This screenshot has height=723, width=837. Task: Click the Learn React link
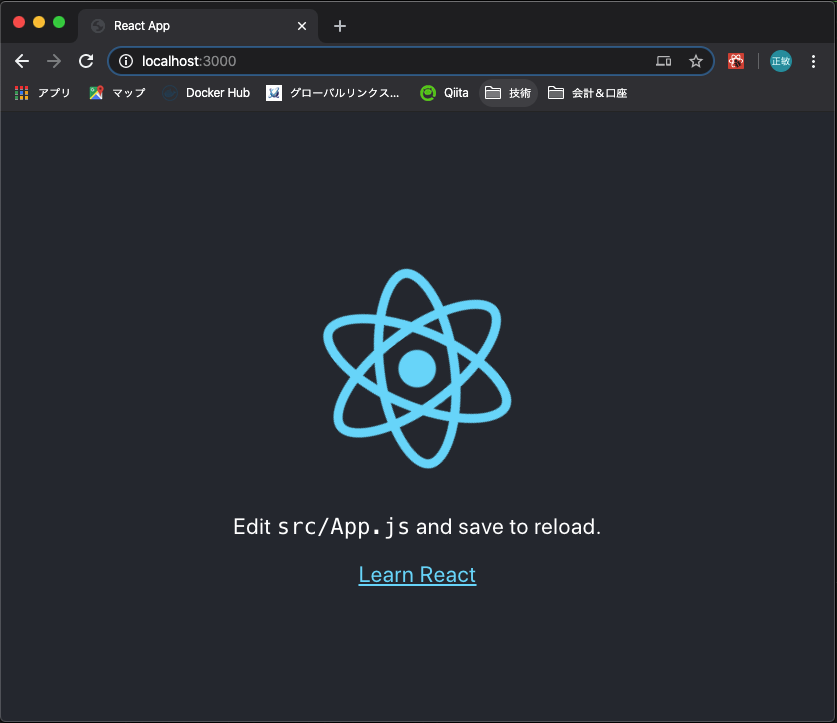(417, 575)
